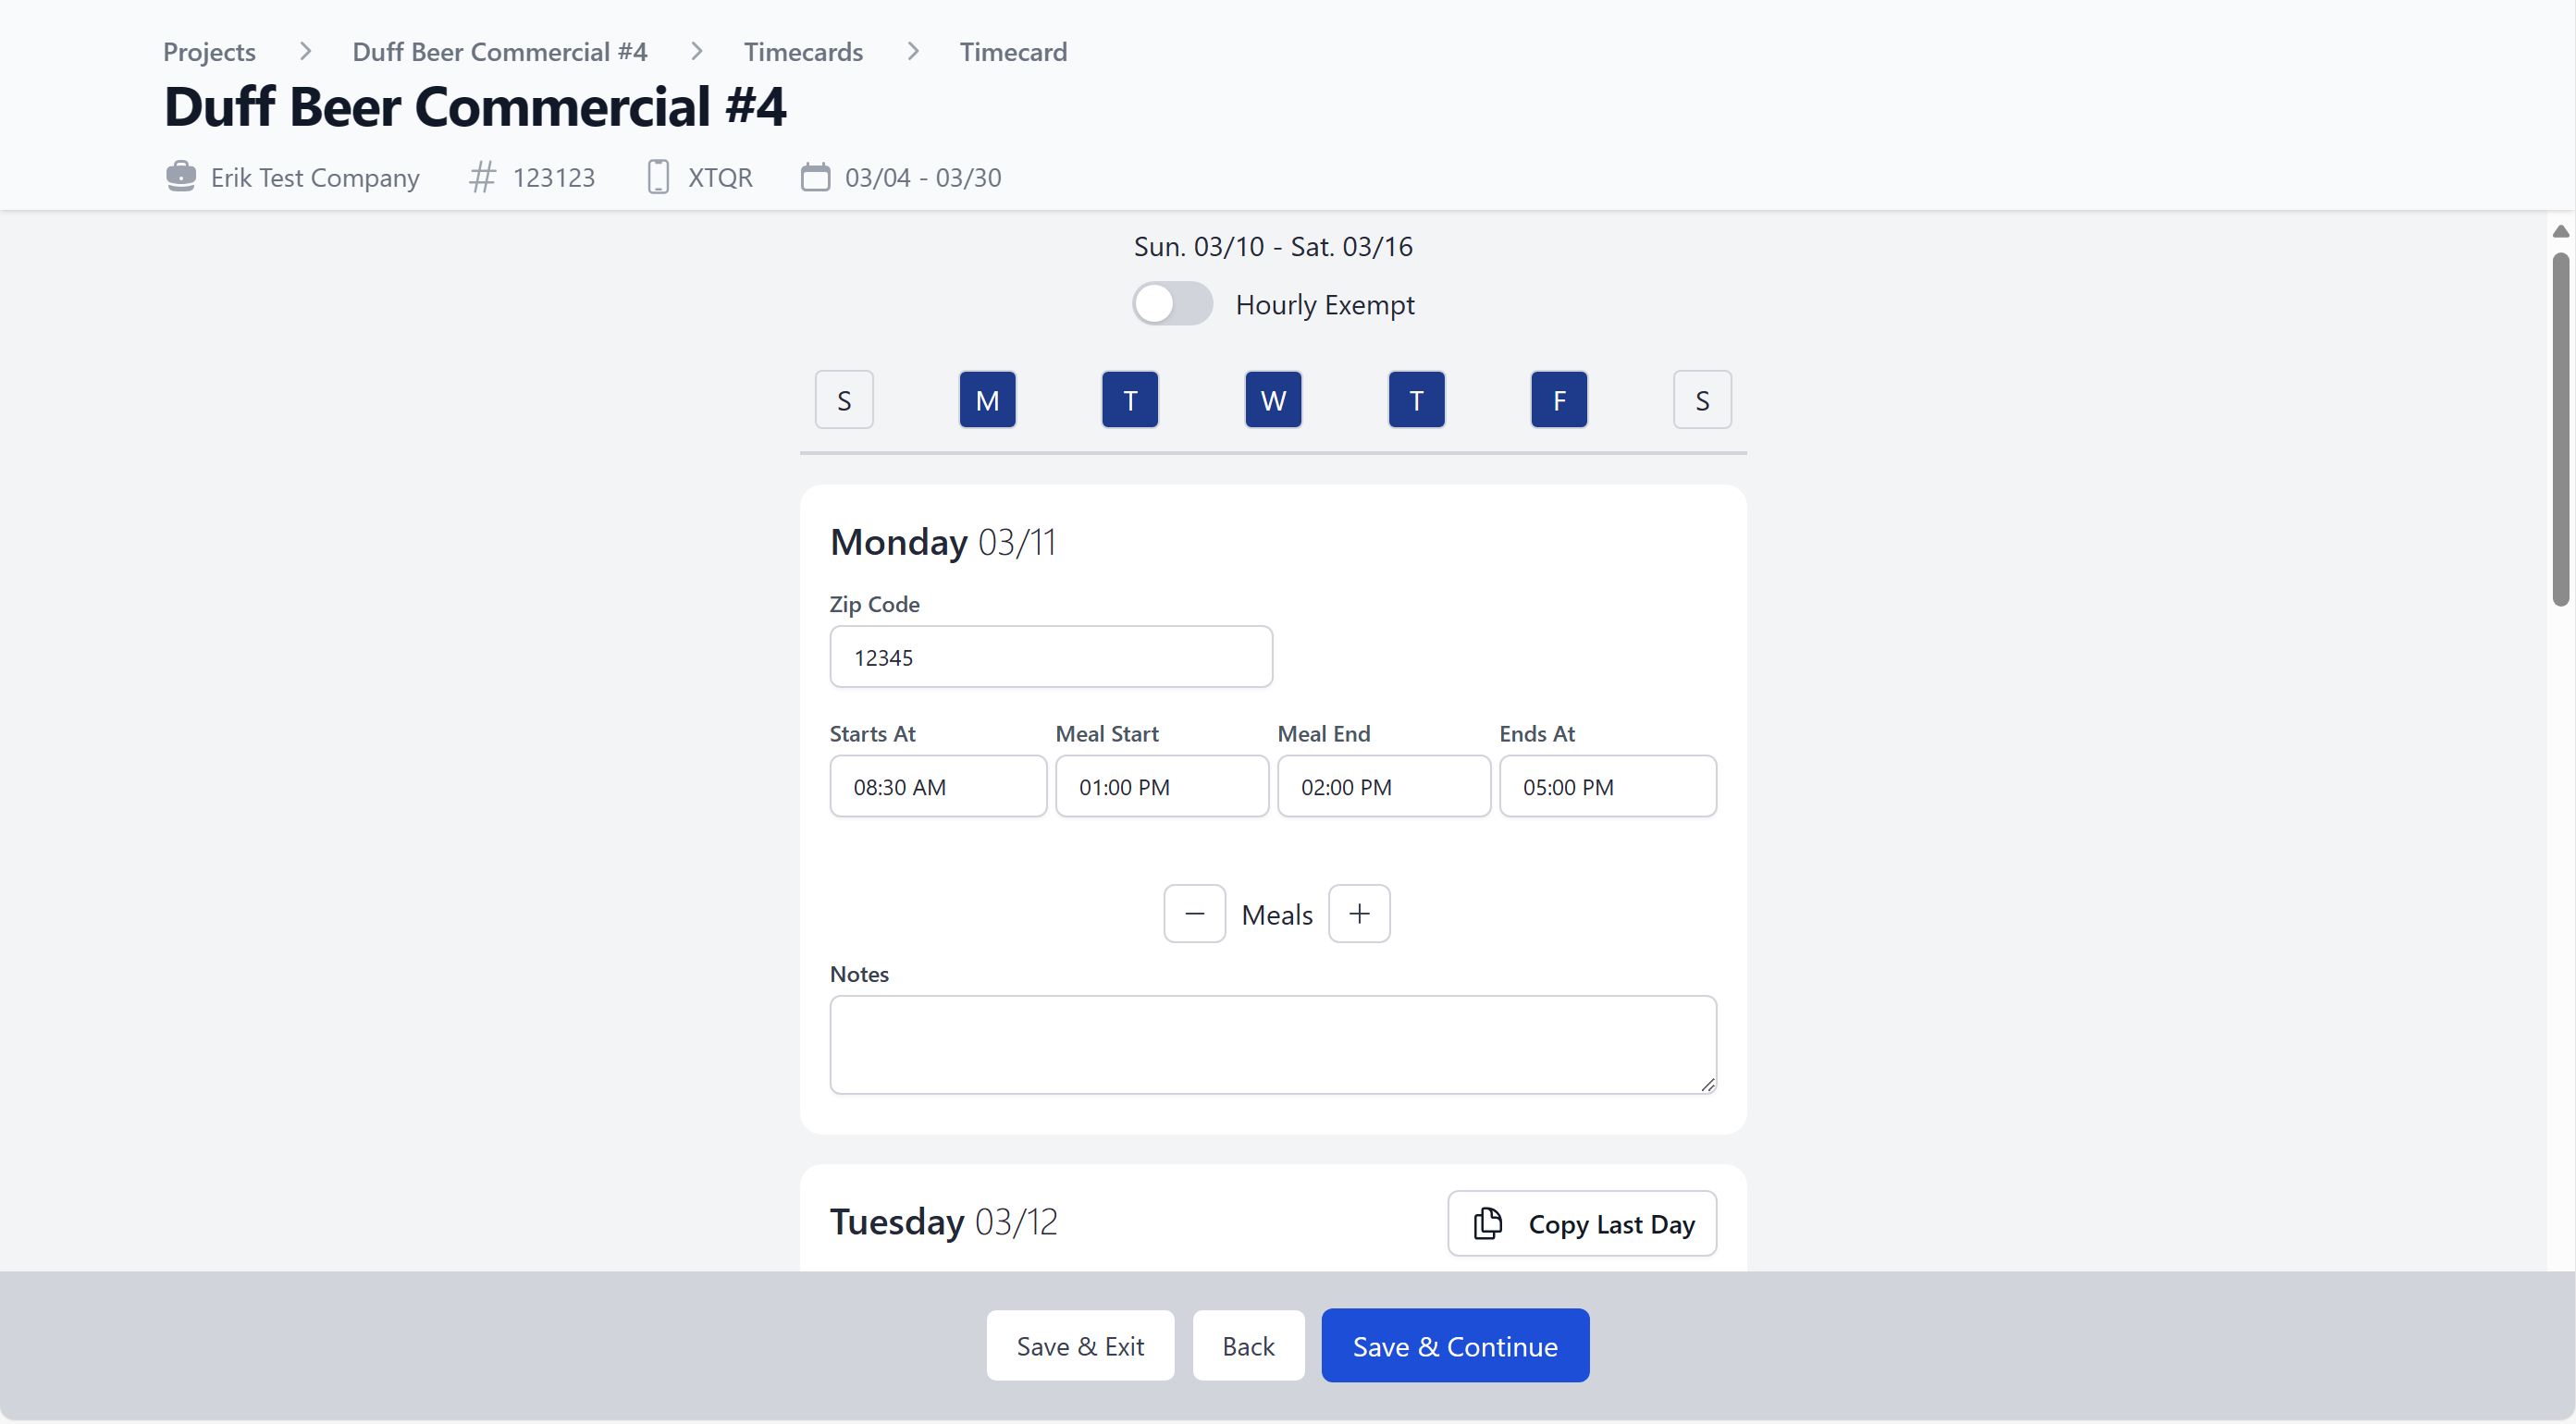Click the Ends At time field
This screenshot has width=2576, height=1424.
[1607, 787]
